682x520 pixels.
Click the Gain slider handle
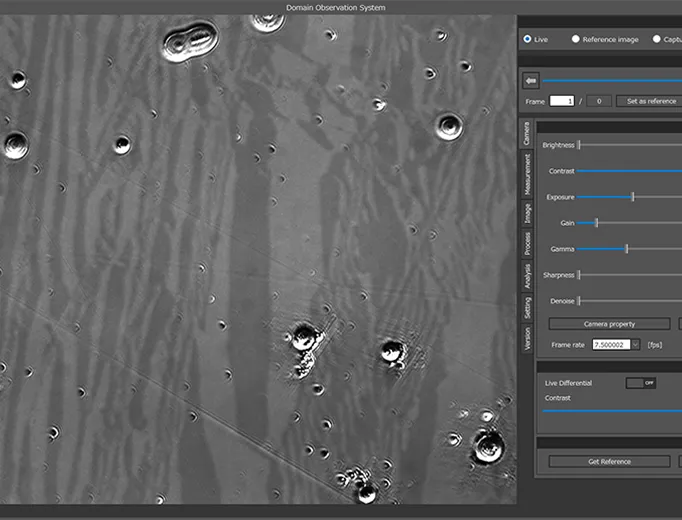click(x=596, y=223)
